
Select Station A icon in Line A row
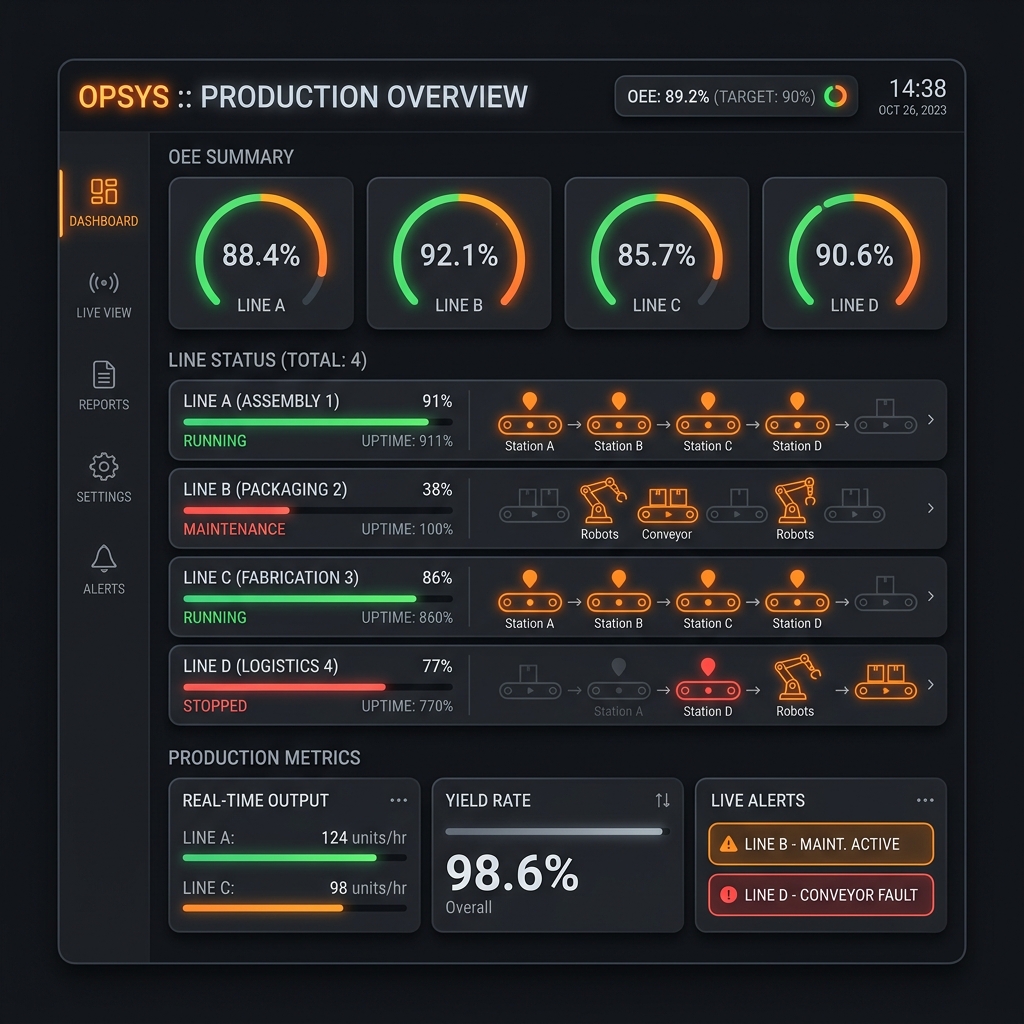click(x=530, y=415)
